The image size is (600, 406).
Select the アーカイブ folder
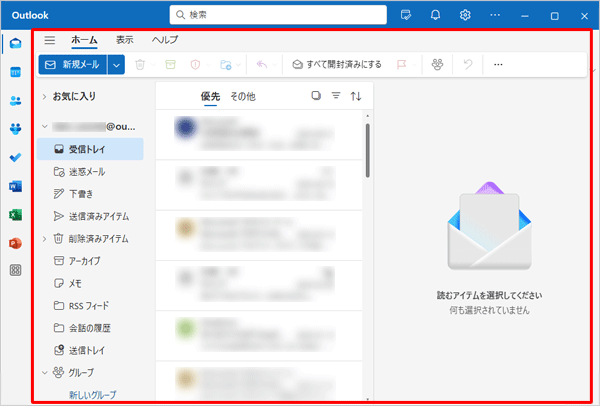click(90, 261)
